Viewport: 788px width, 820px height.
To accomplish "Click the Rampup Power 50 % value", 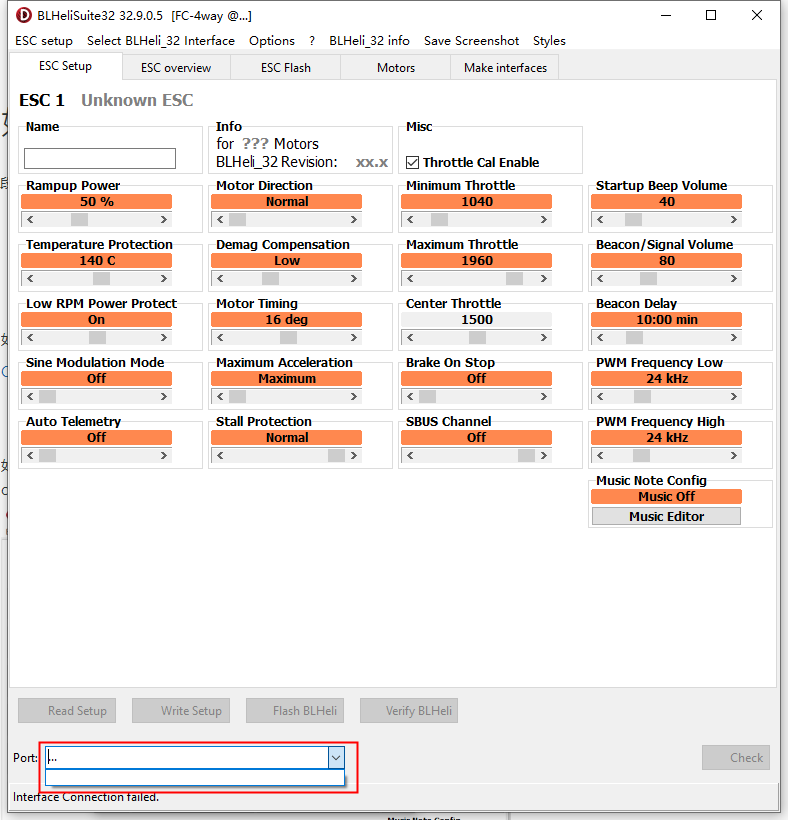I will click(97, 202).
